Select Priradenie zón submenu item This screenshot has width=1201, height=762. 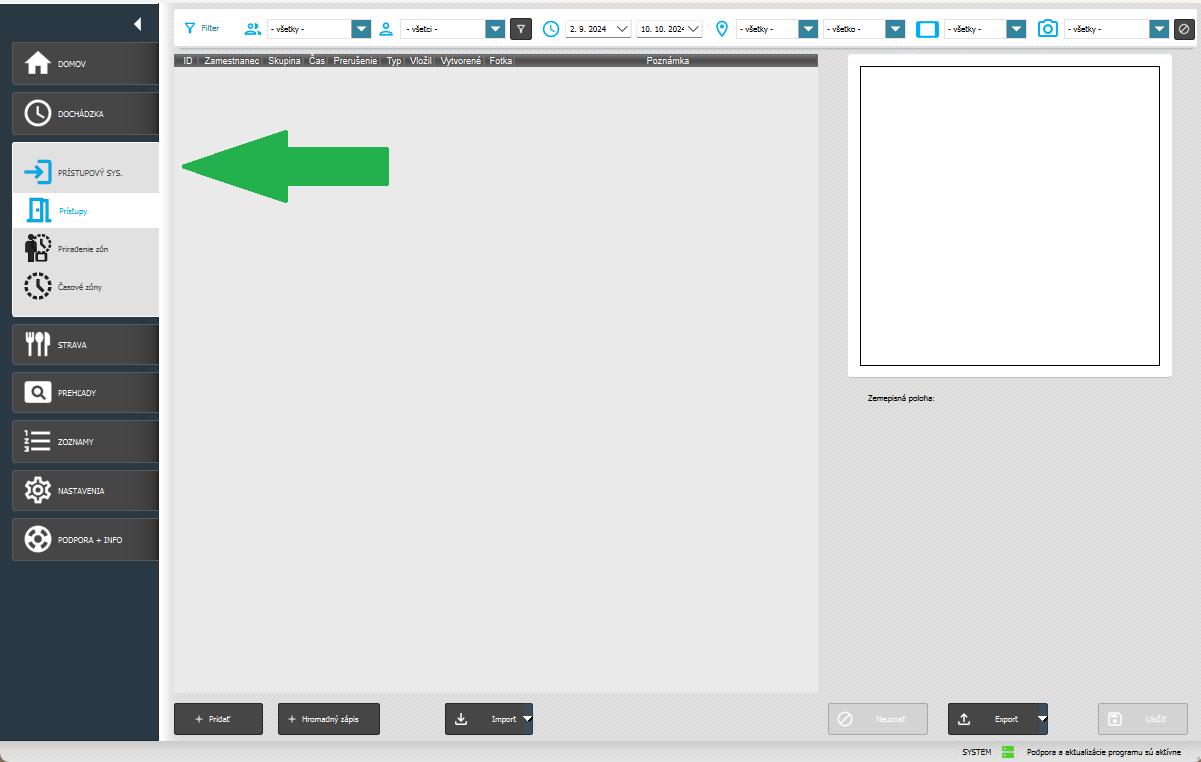coord(82,249)
